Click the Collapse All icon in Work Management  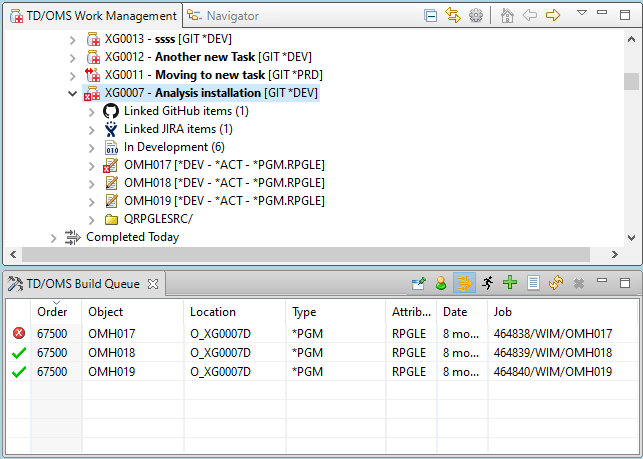[x=430, y=16]
